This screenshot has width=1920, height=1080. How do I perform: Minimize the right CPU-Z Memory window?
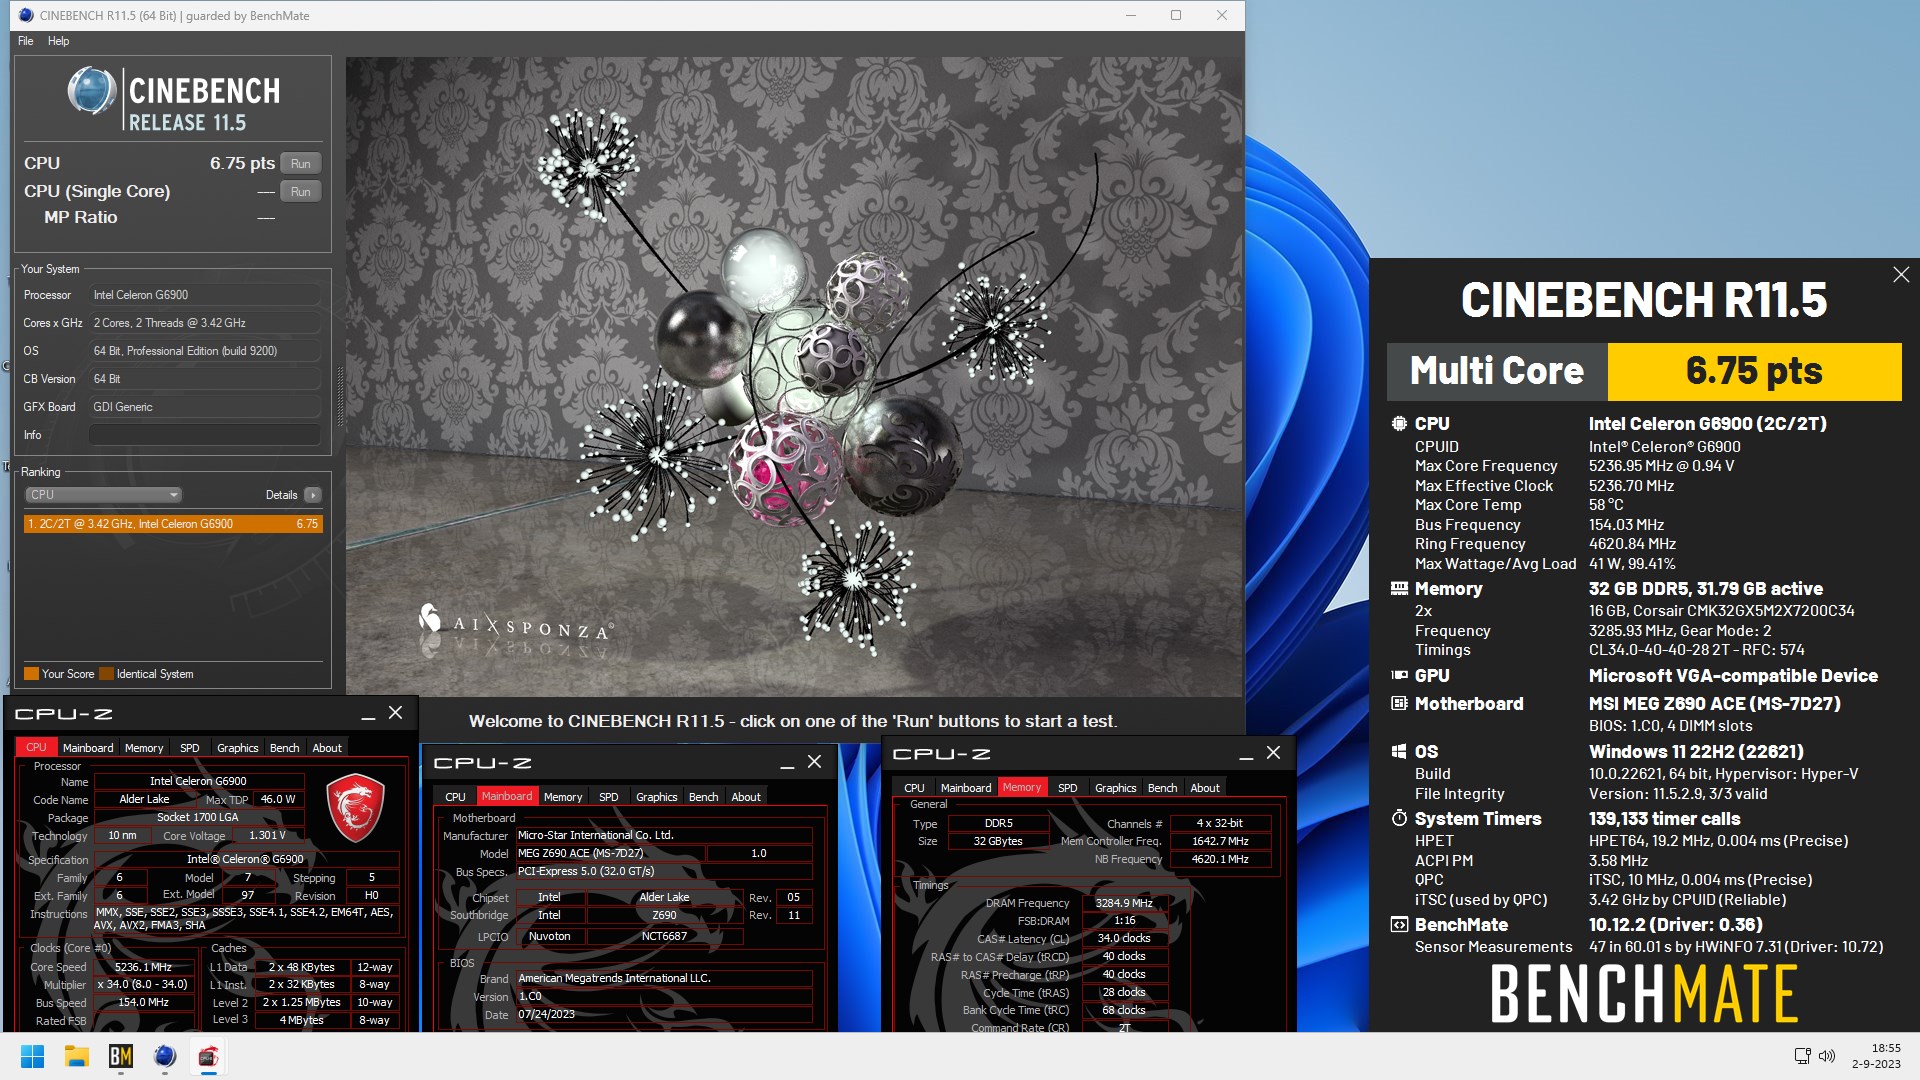pos(1246,755)
